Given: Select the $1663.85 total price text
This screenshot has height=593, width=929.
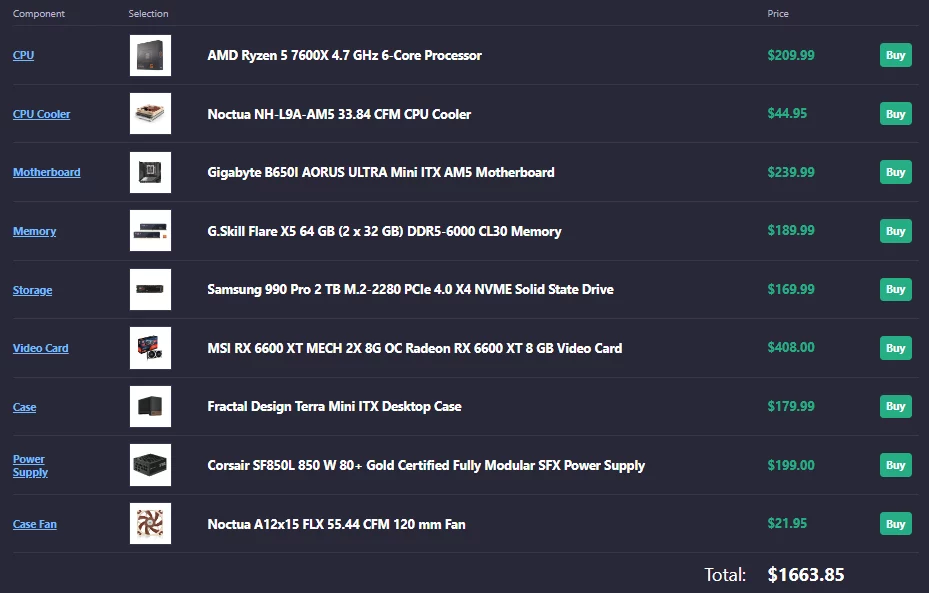Looking at the screenshot, I should tap(805, 574).
